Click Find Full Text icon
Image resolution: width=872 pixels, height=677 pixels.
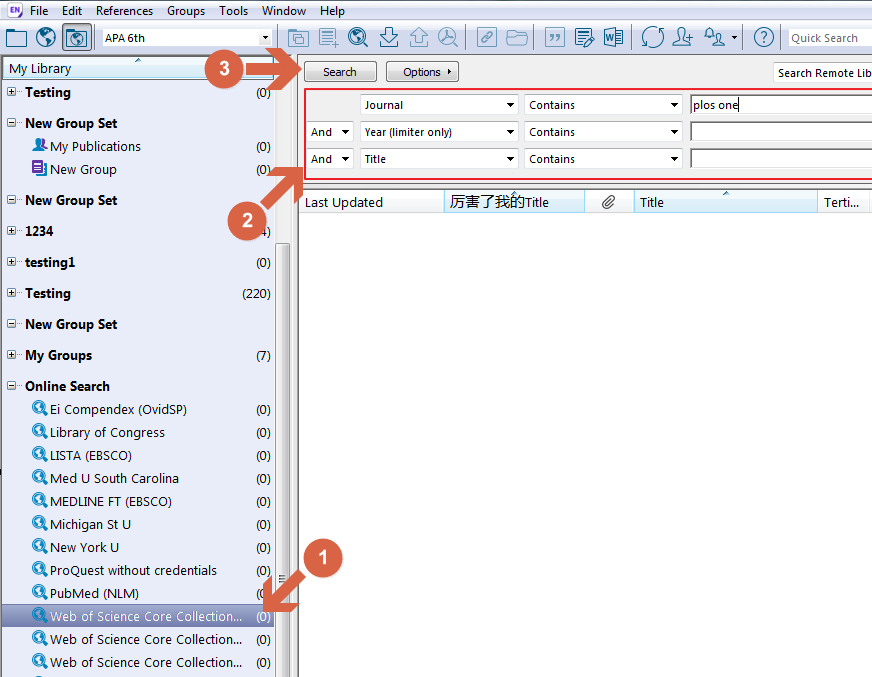(448, 38)
